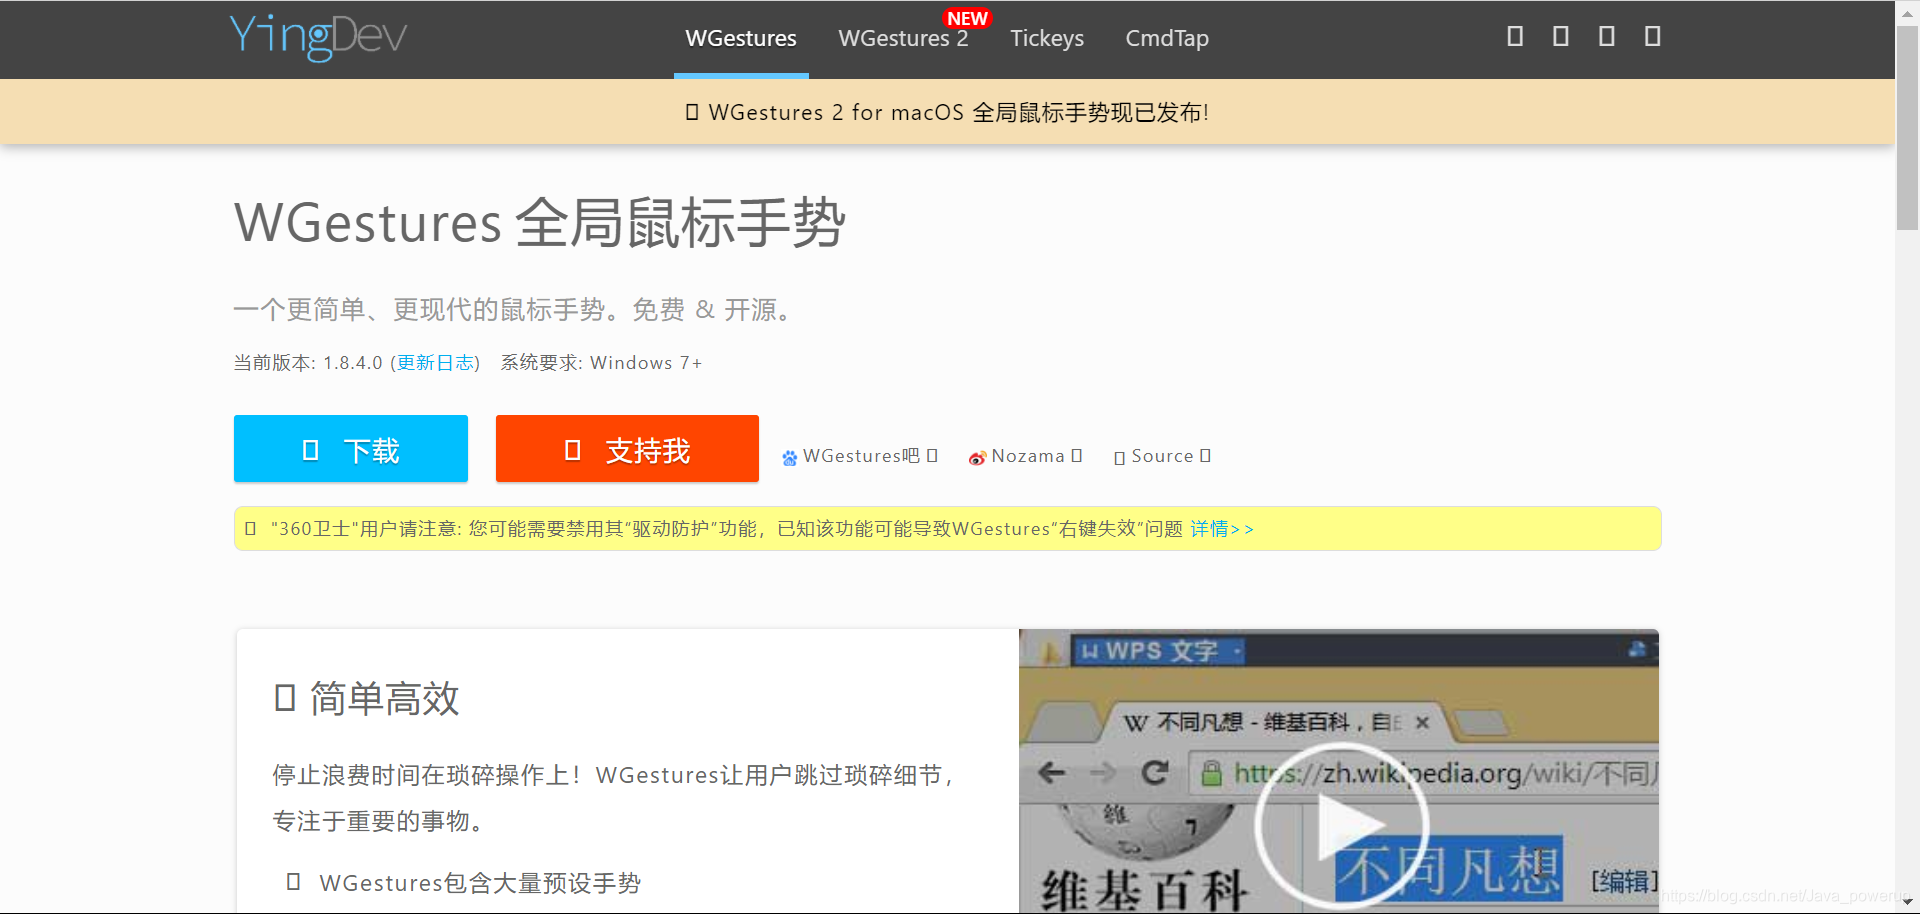Viewport: 1920px width, 914px height.
Task: Click the orange 支持我 button
Action: click(627, 449)
